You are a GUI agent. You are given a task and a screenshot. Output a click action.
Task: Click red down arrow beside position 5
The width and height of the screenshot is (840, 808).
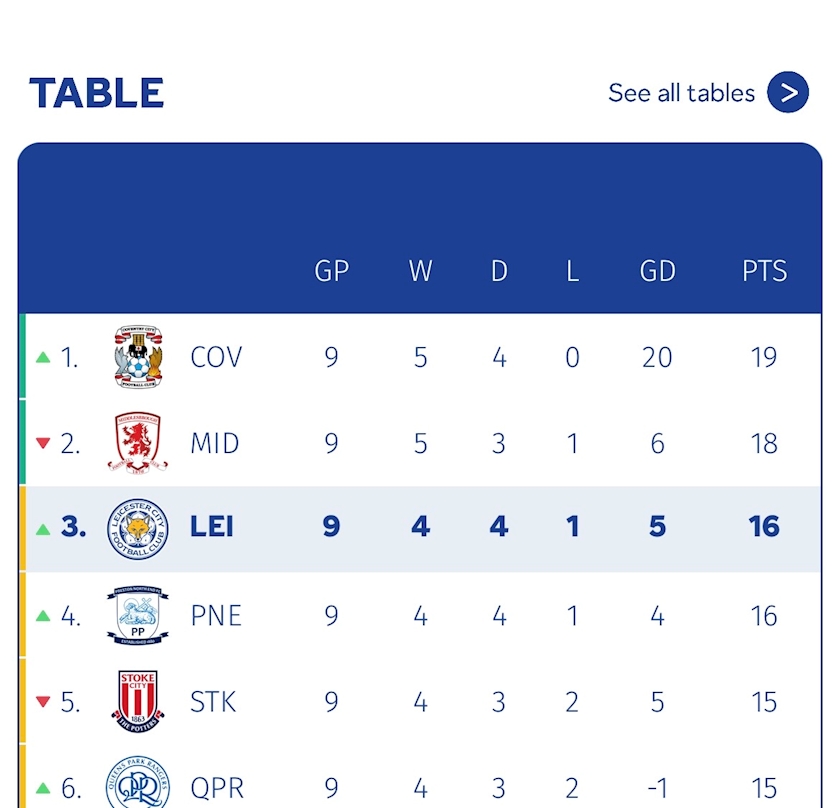(x=43, y=701)
